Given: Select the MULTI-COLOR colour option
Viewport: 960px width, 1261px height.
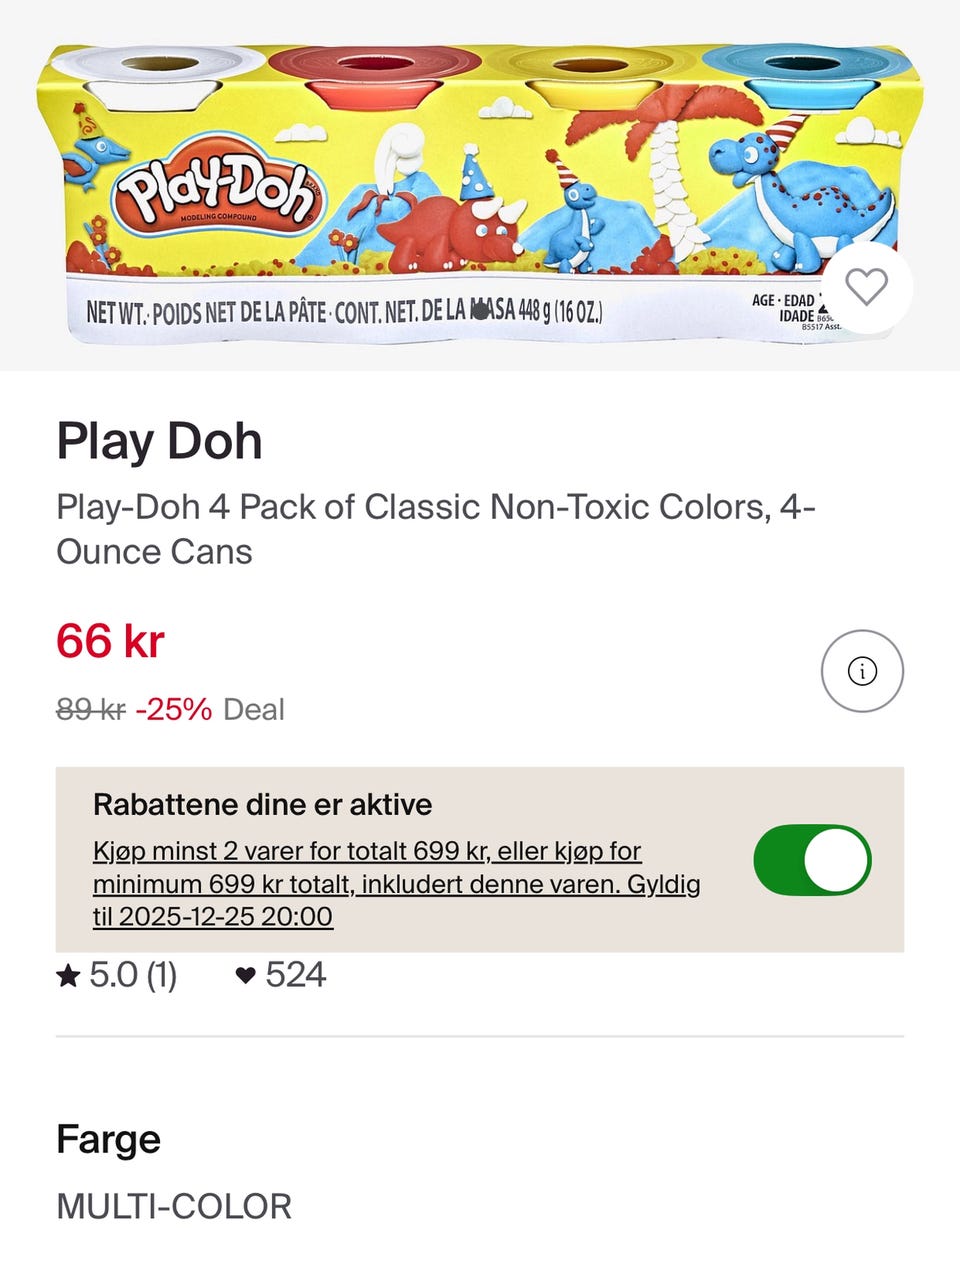Looking at the screenshot, I should [x=174, y=1206].
